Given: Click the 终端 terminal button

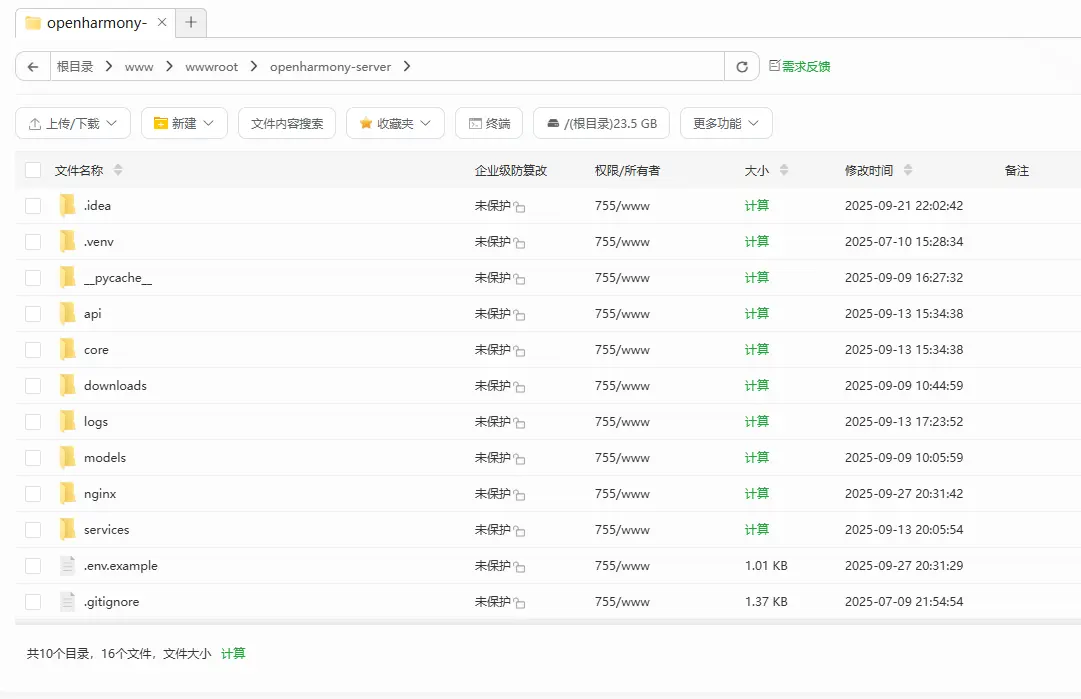Looking at the screenshot, I should [x=488, y=124].
